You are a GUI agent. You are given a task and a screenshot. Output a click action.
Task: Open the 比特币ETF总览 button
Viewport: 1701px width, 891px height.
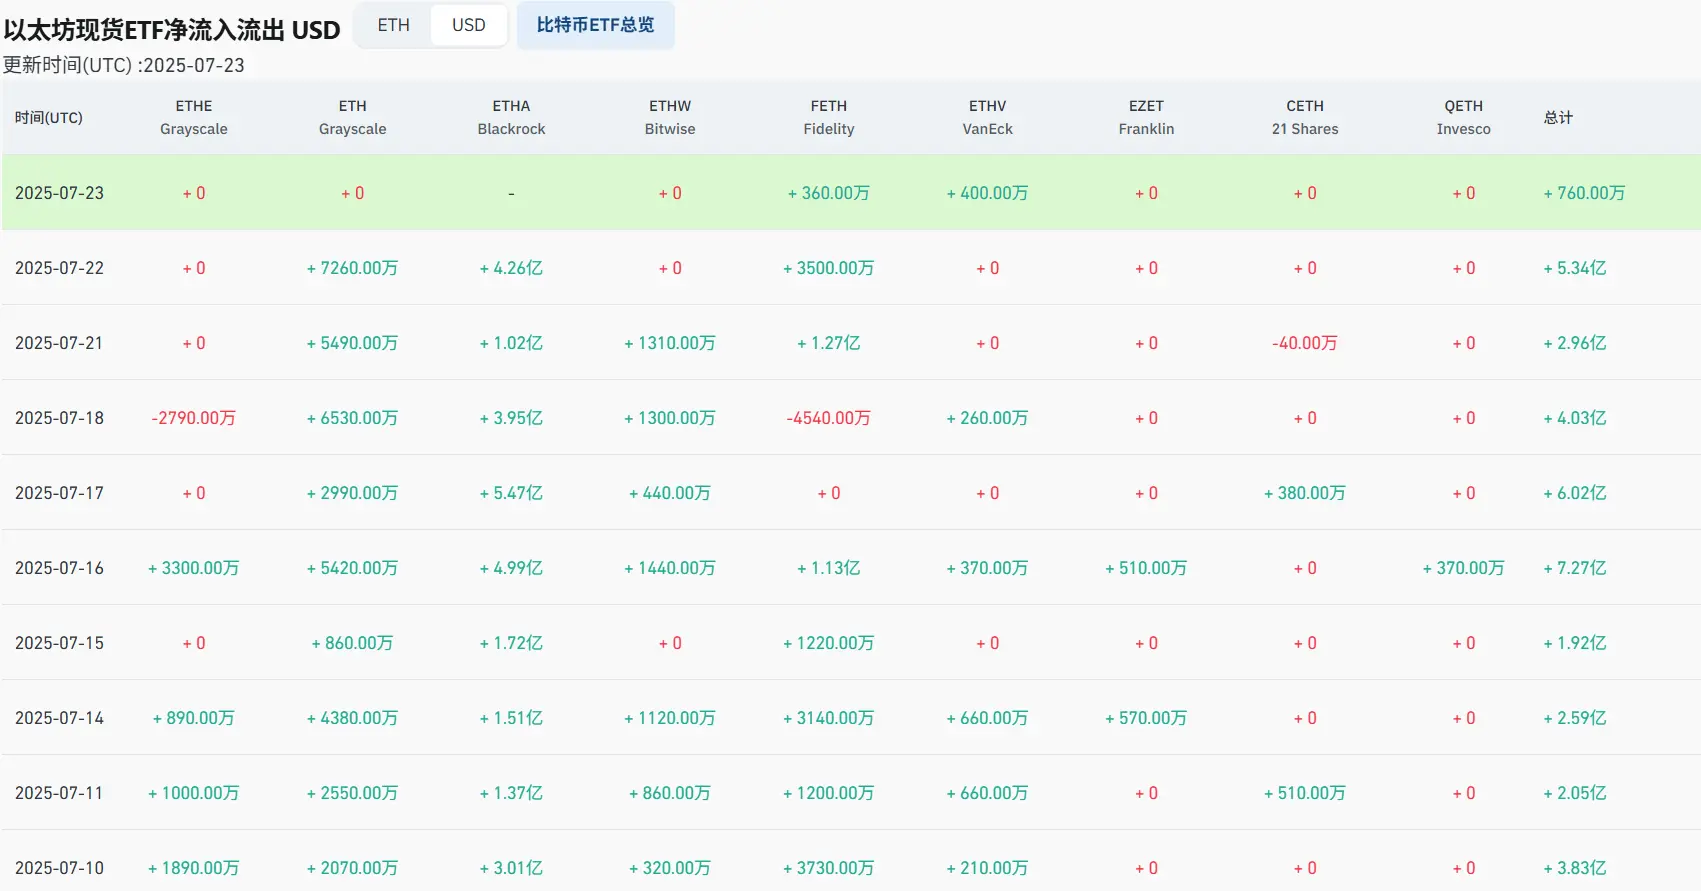click(x=595, y=25)
